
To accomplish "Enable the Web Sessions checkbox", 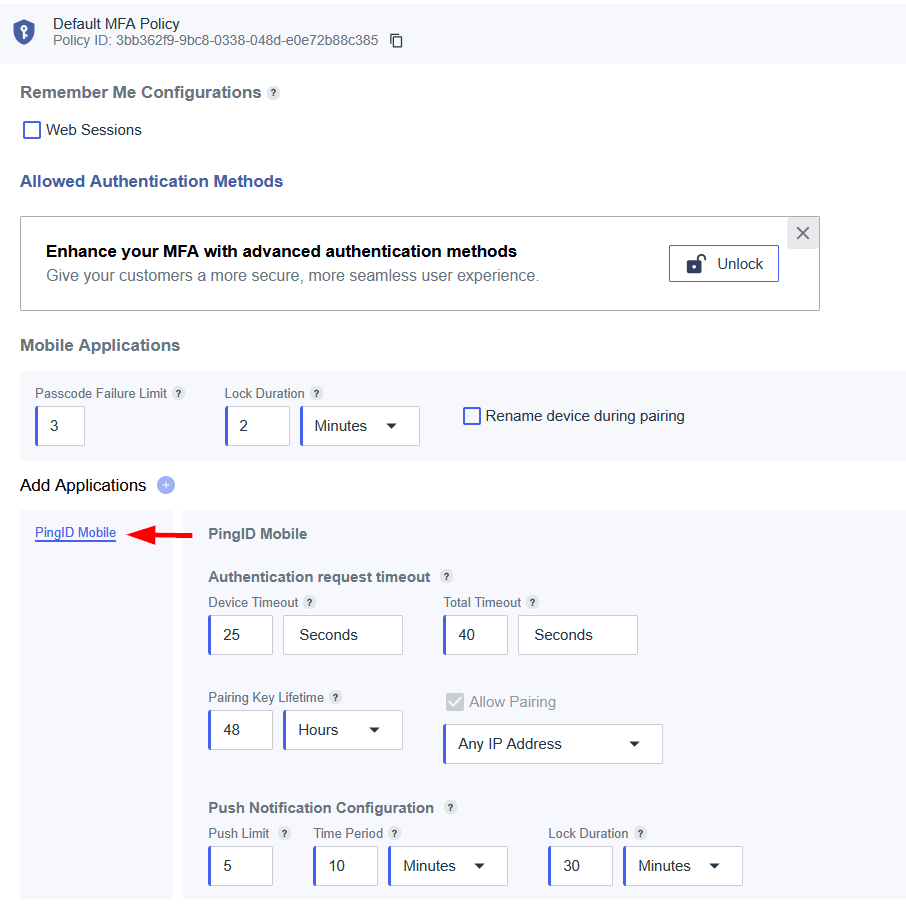I will 32,130.
